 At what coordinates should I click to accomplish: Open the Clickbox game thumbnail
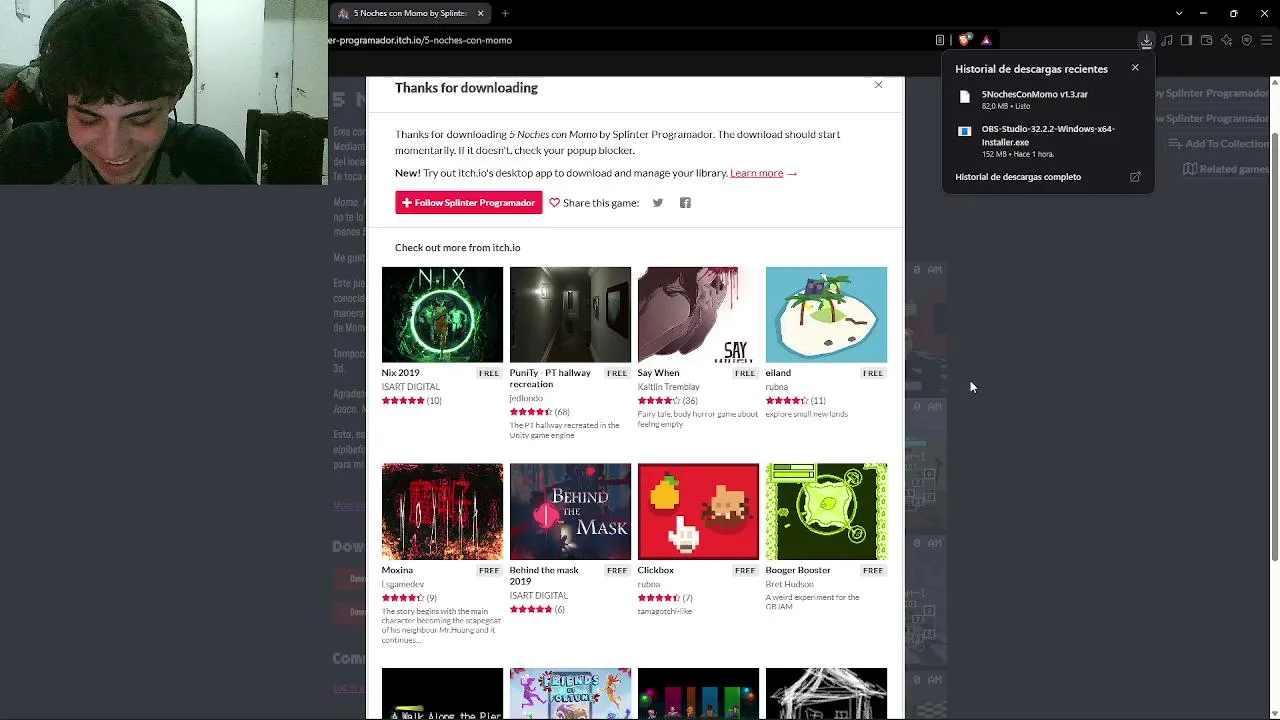(x=698, y=511)
